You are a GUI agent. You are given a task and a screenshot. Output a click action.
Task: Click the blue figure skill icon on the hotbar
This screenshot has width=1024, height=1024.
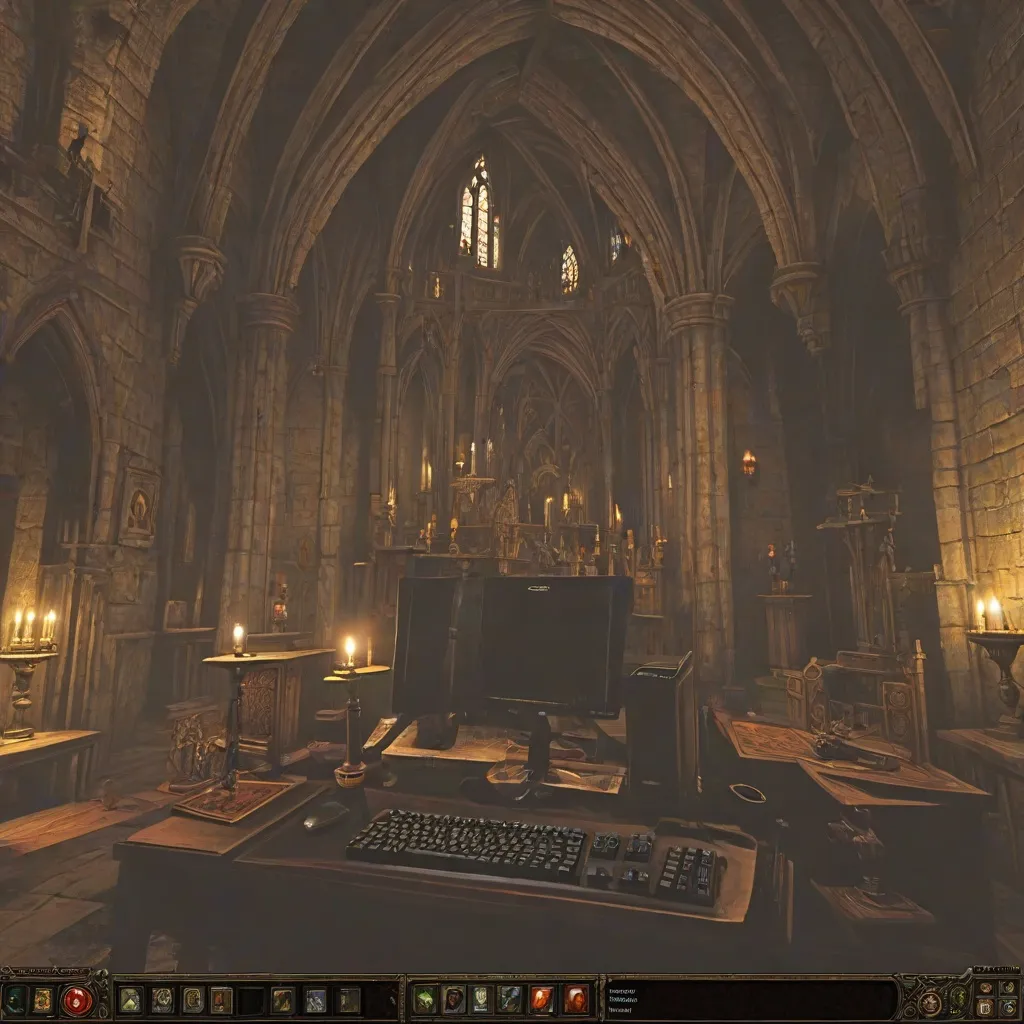point(317,1000)
